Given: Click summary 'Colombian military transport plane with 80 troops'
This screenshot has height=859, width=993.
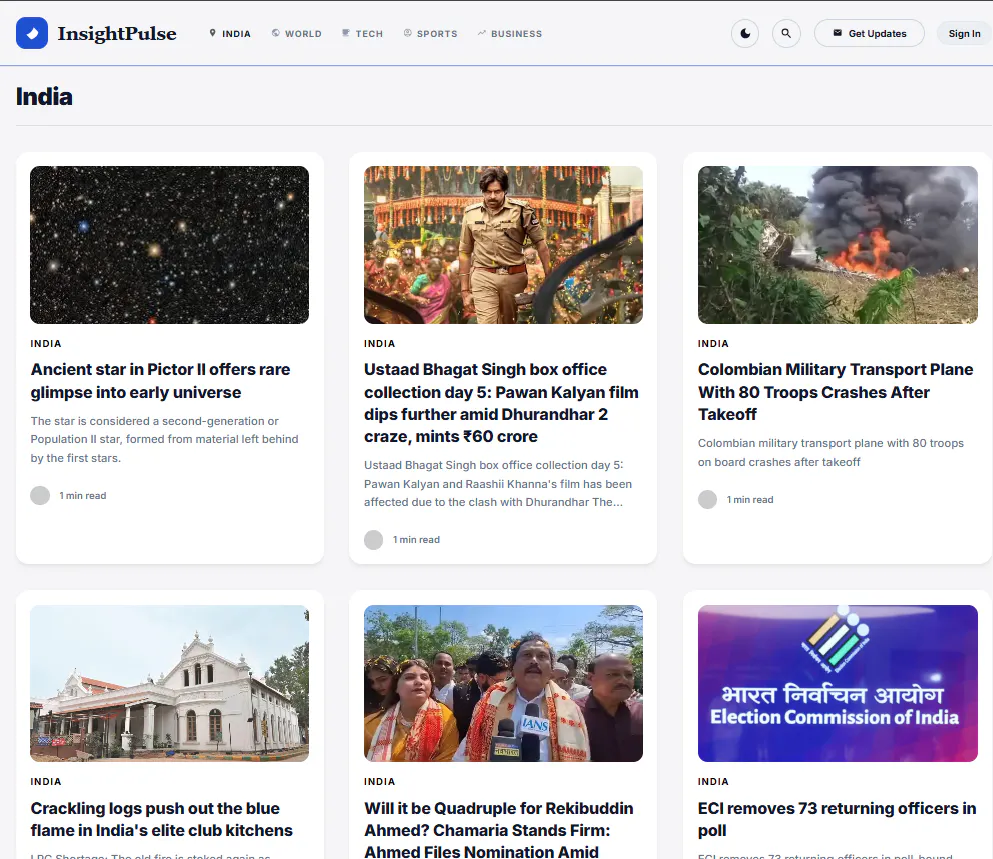Looking at the screenshot, I should 831,452.
